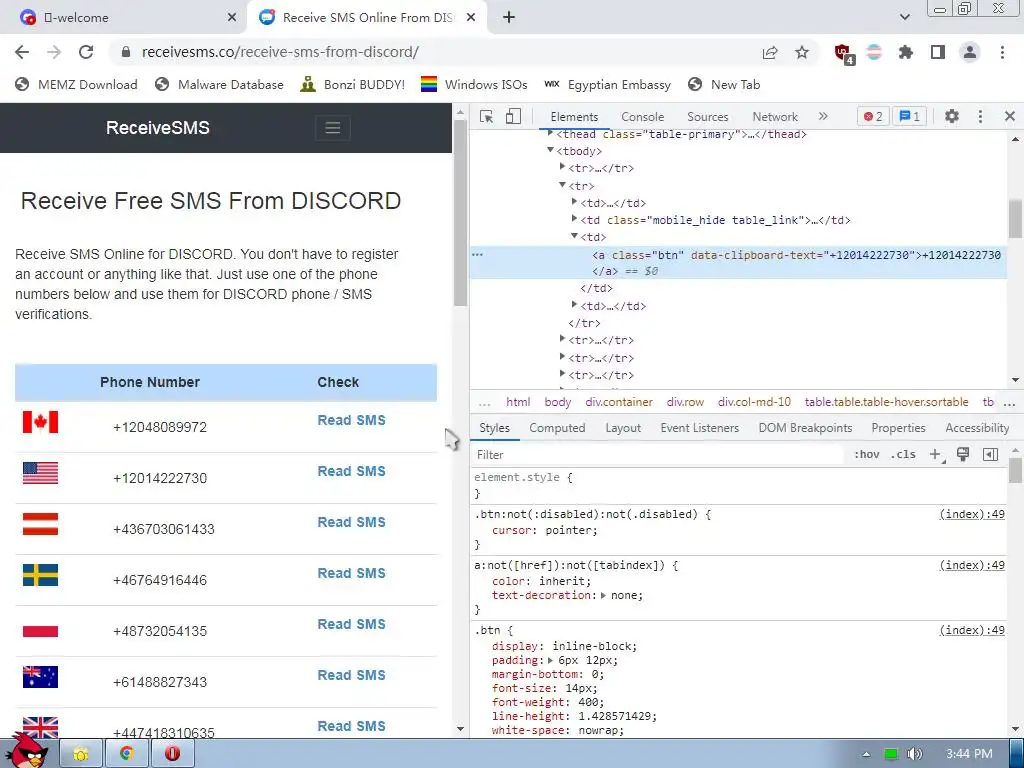Viewport: 1024px width, 768px height.
Task: Open the tab search dropdown arrow
Action: 904,18
